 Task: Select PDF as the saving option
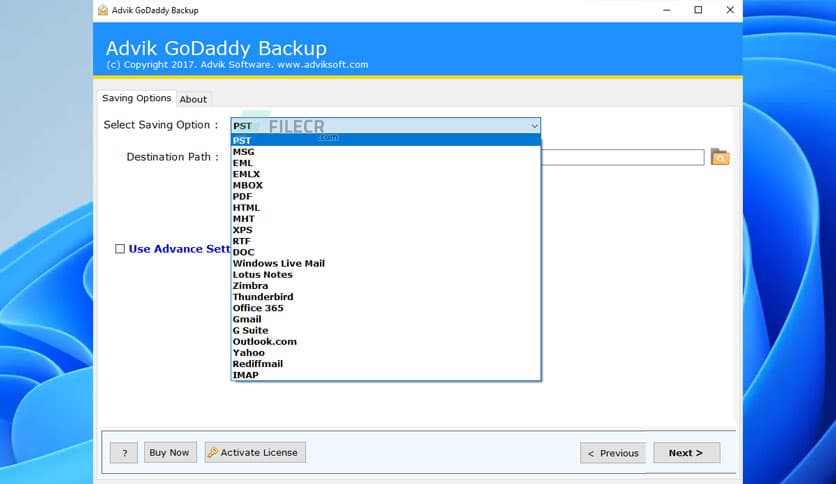pos(386,197)
